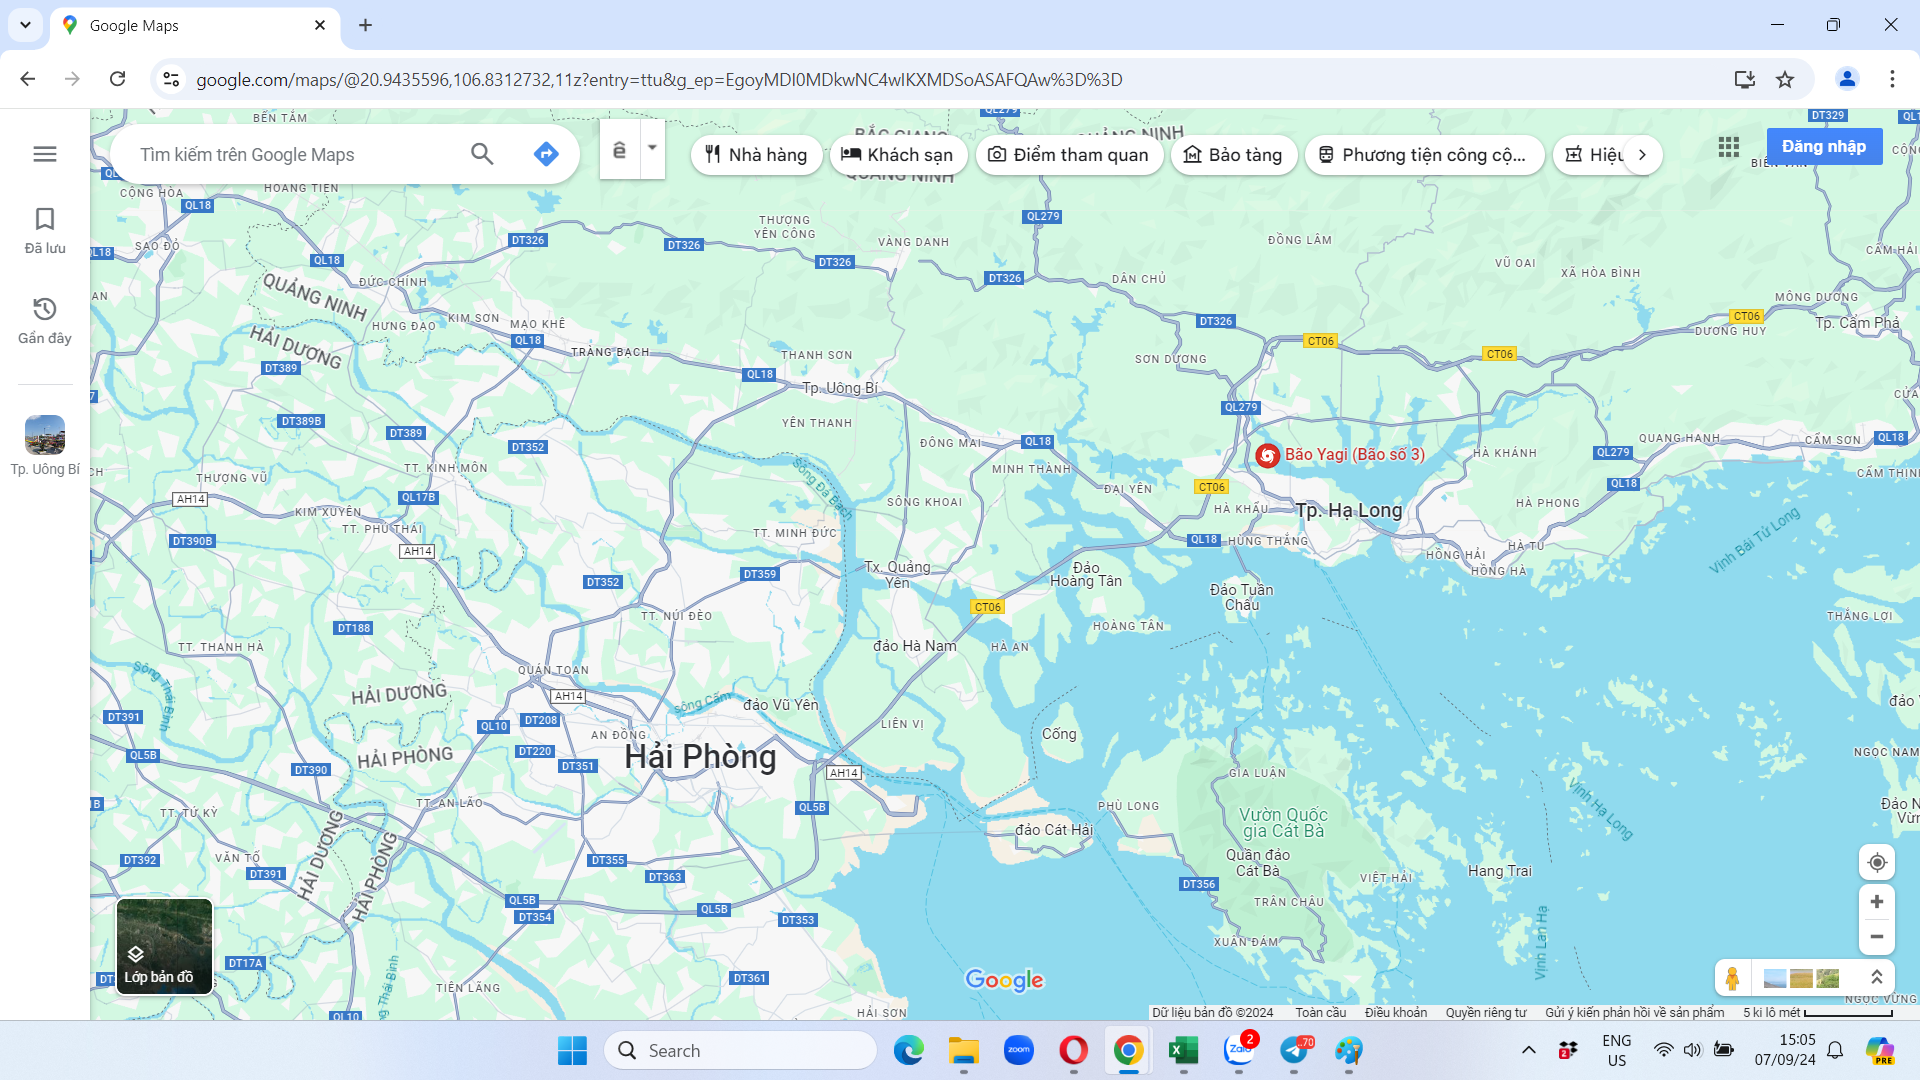Image resolution: width=1920 pixels, height=1080 pixels.
Task: Click the search magnifier icon
Action: [482, 154]
